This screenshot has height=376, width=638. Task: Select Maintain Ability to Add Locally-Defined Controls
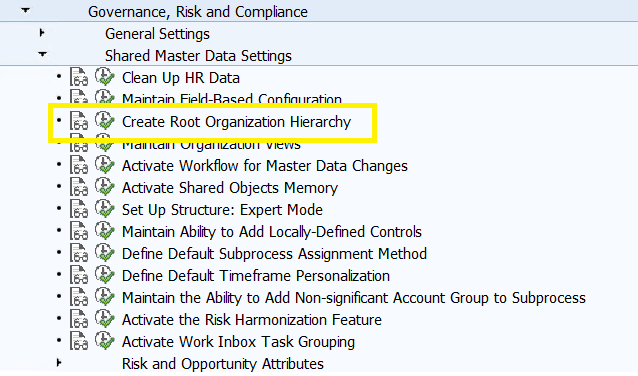tap(272, 232)
